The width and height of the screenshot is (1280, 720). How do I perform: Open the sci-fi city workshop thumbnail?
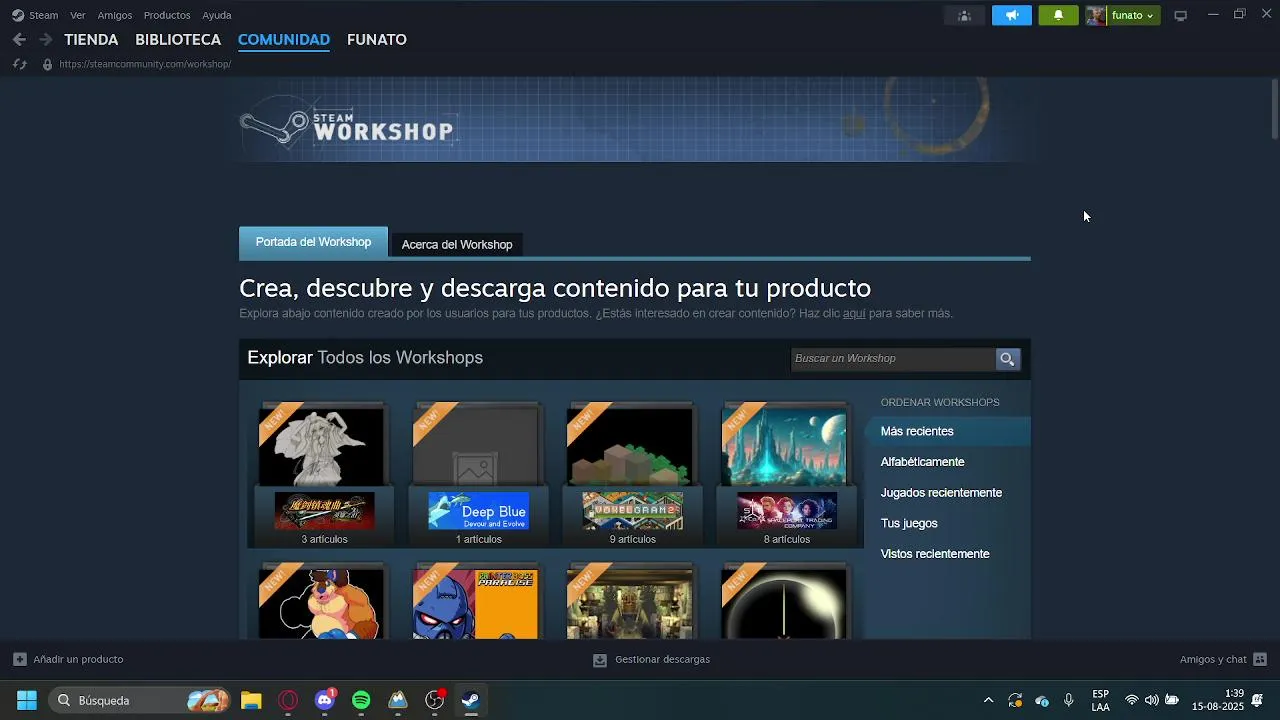(784, 446)
